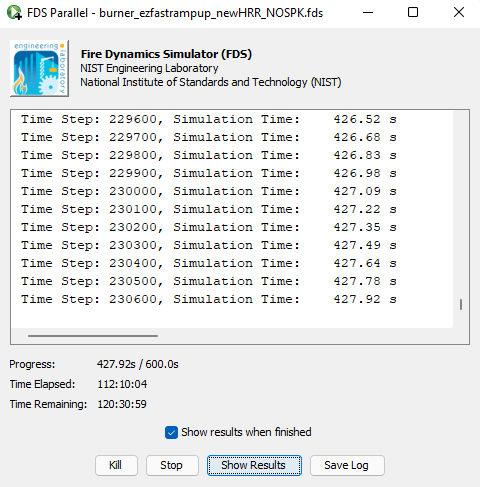The image size is (480, 487).
Task: Save the simulation log
Action: 347,465
